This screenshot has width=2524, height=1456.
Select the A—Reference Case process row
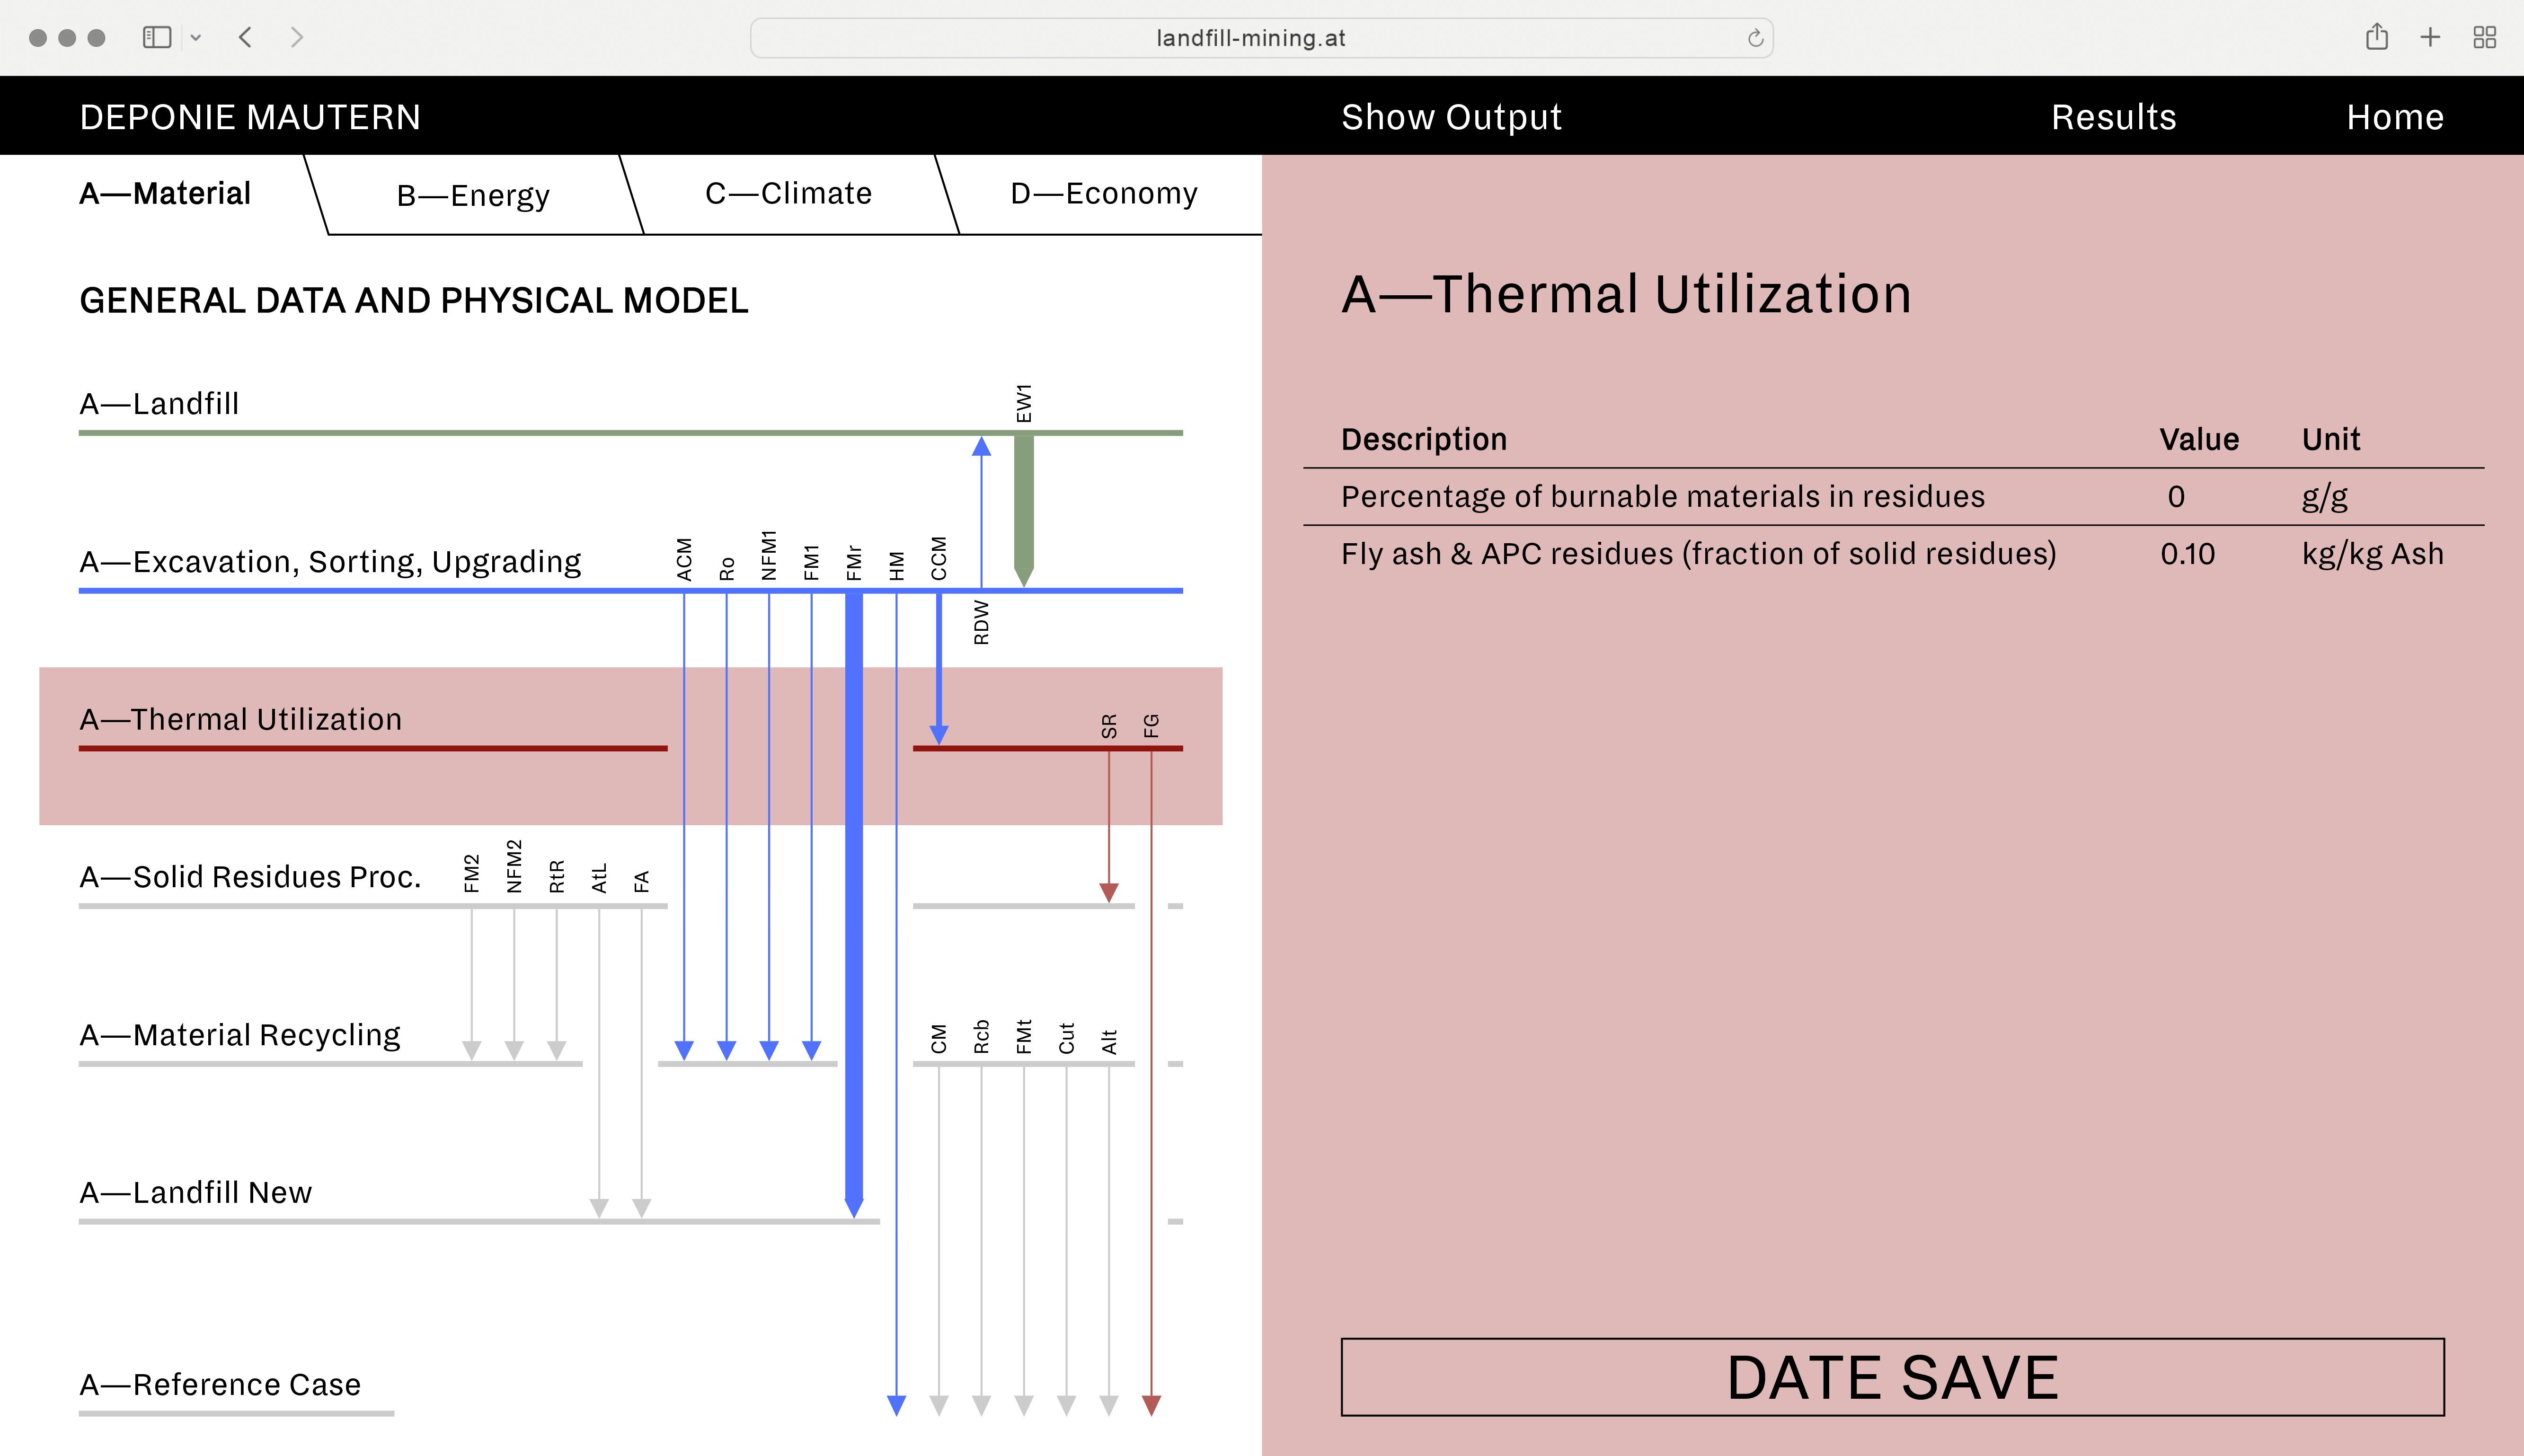tap(220, 1384)
